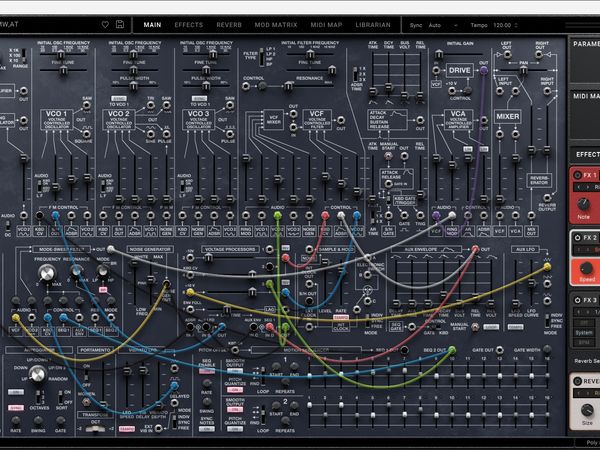The image size is (600, 450).
Task: Toggle the FILTER TYPE LP/HP/BP switch
Action: click(x=262, y=57)
